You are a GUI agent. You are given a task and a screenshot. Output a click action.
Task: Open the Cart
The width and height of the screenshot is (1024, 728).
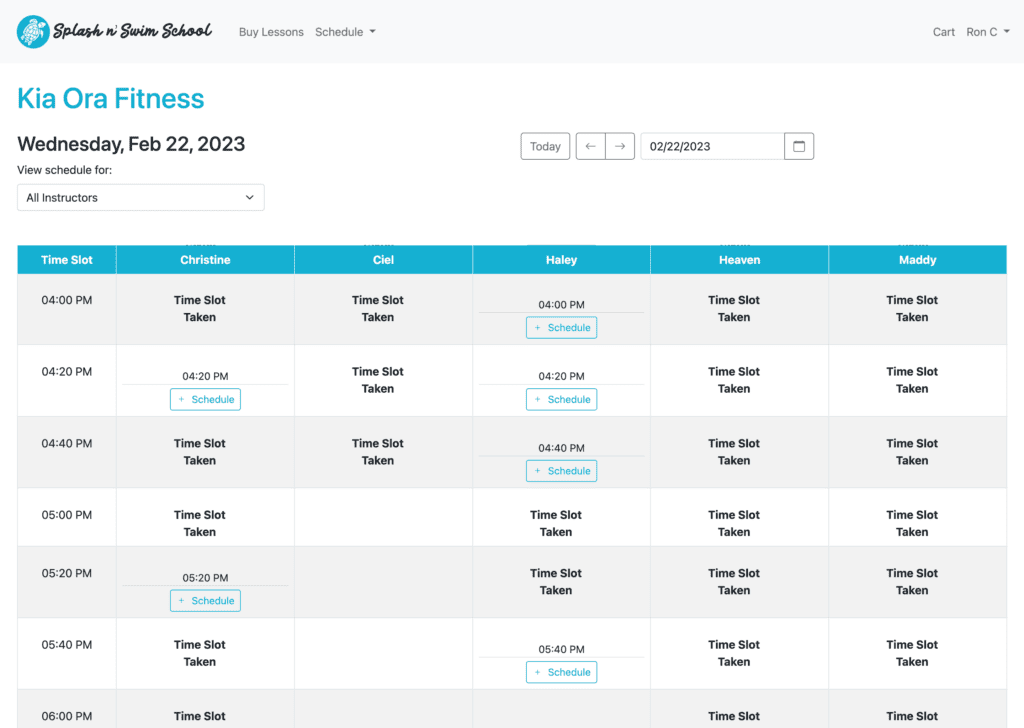pyautogui.click(x=943, y=31)
